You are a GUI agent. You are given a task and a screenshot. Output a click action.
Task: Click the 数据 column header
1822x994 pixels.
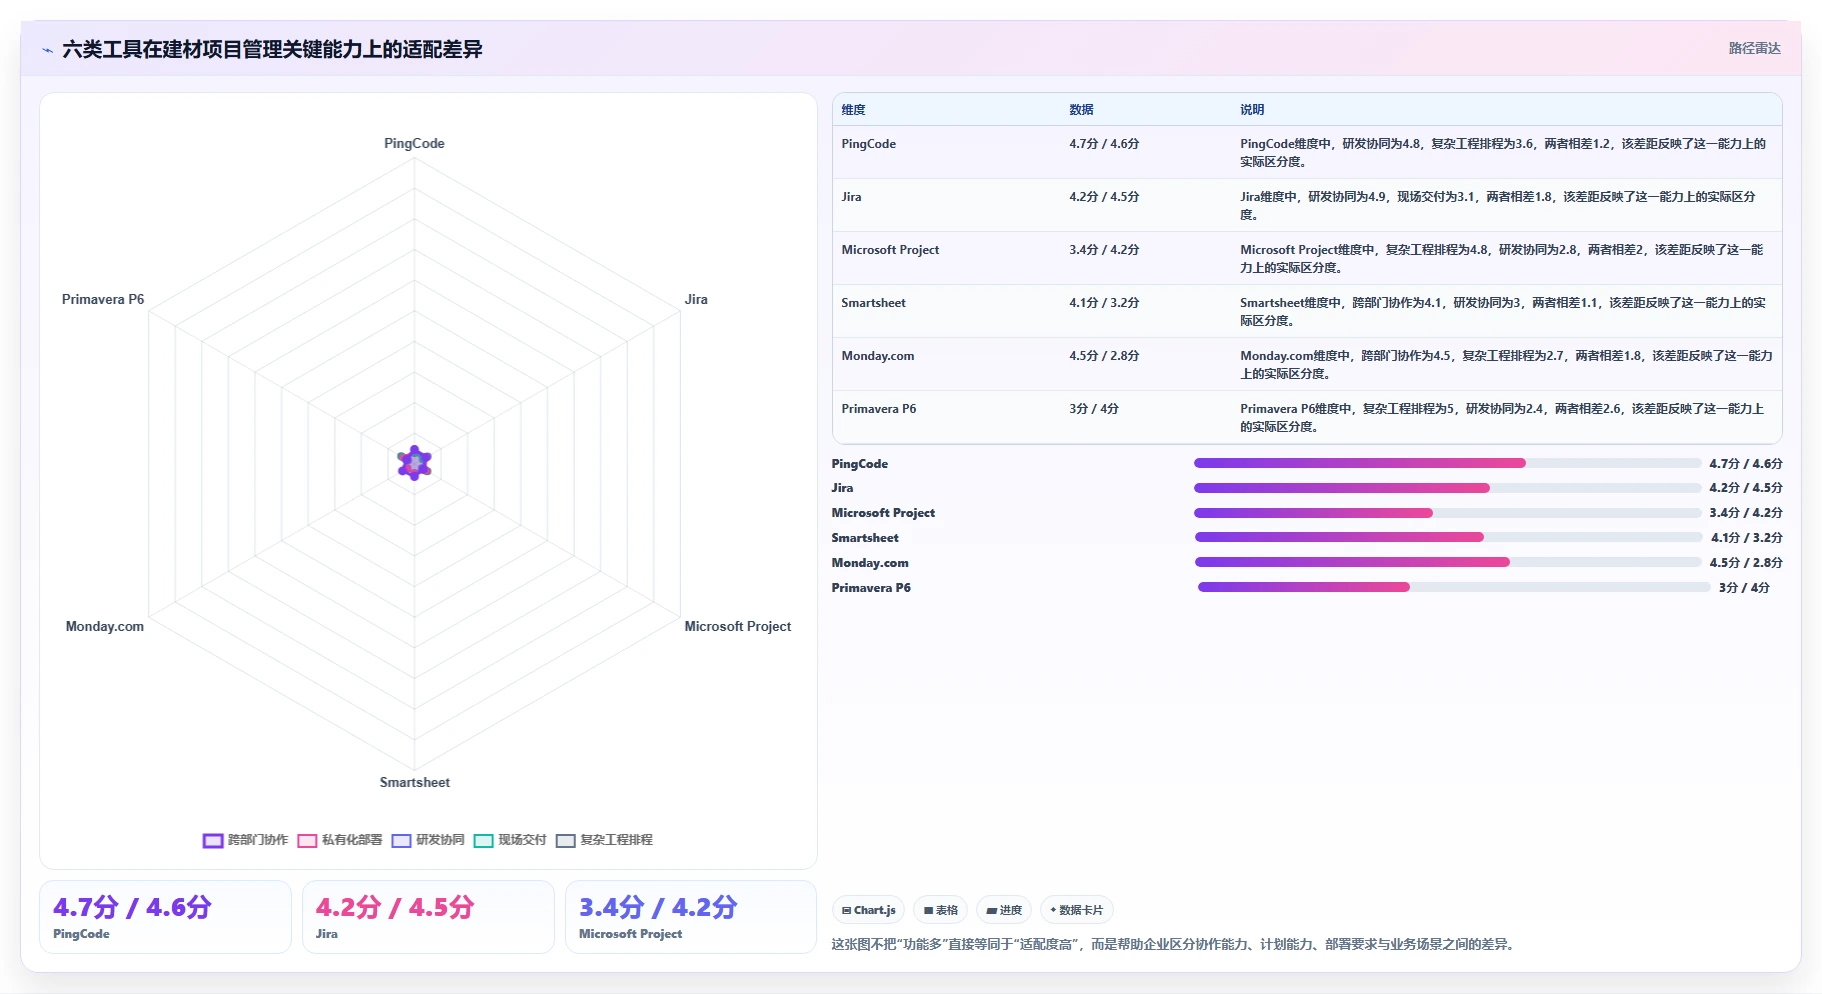[1081, 110]
